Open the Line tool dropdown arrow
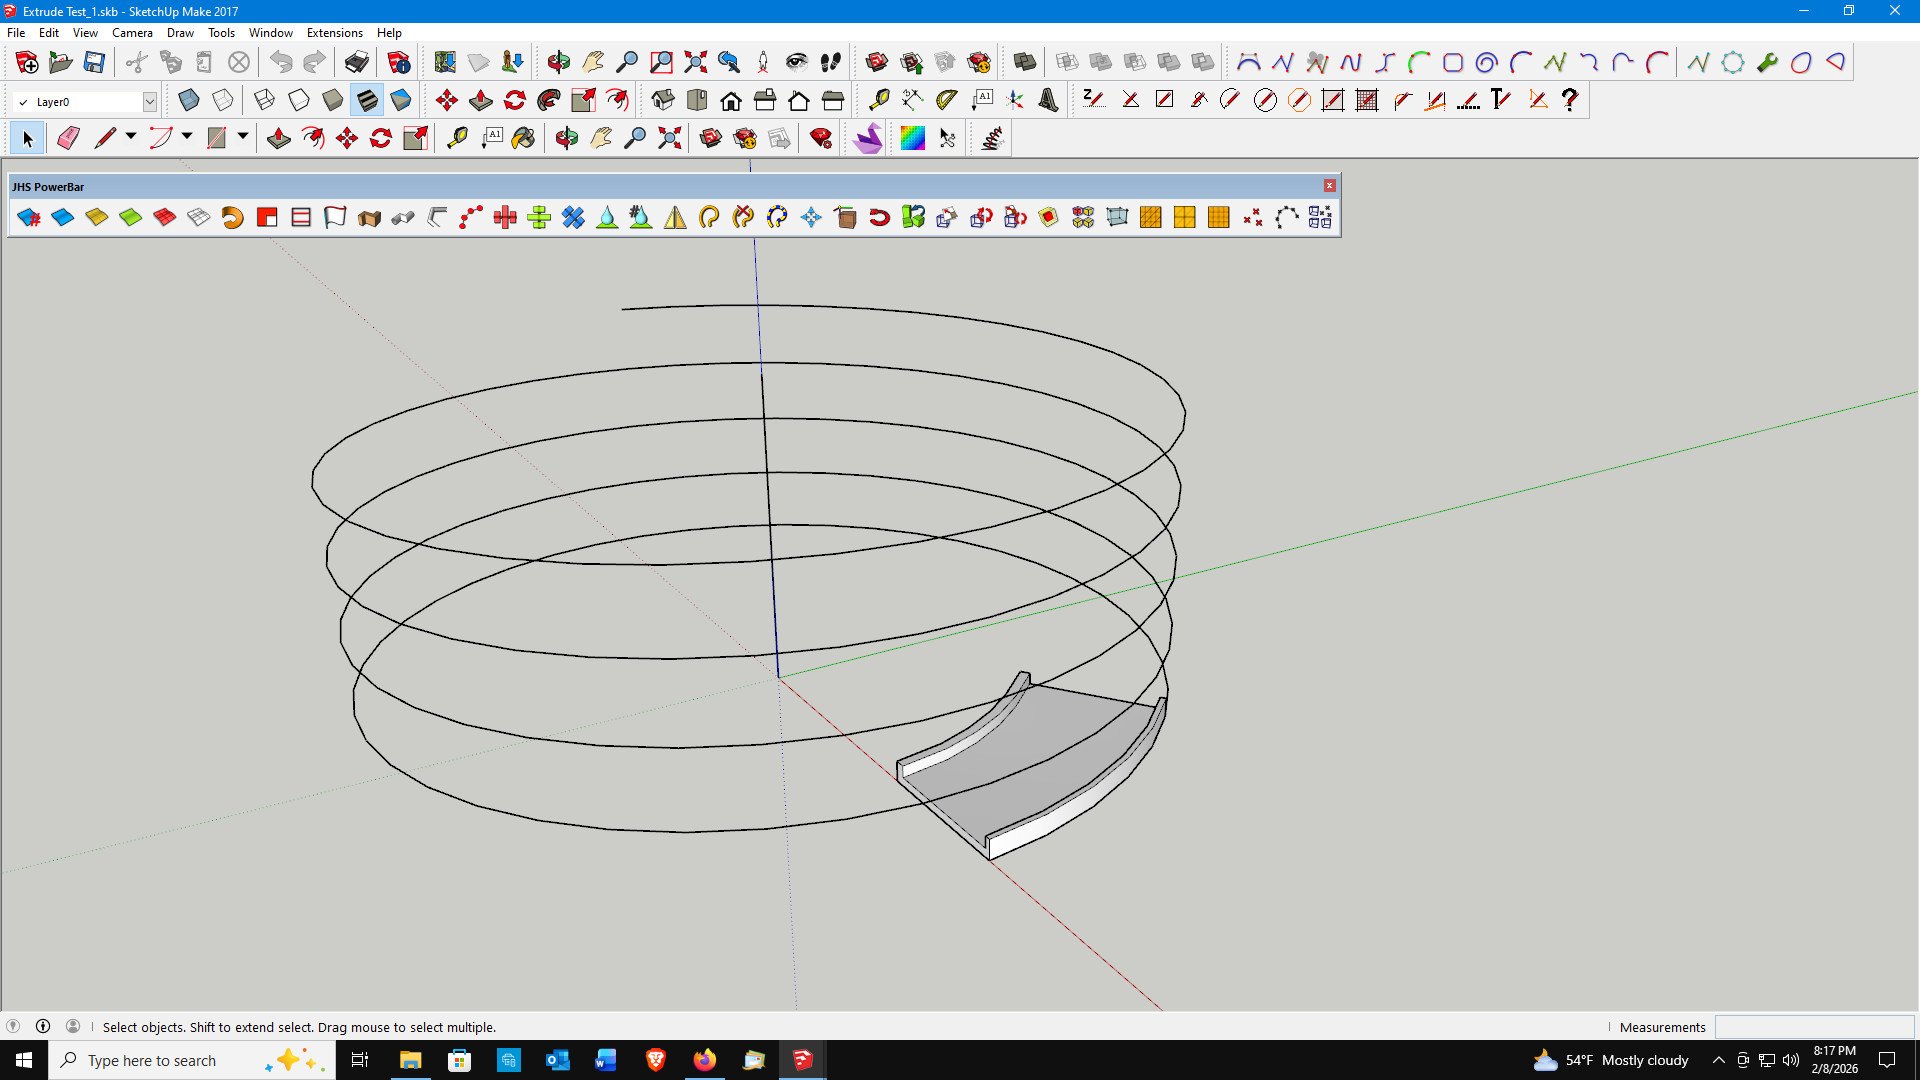The height and width of the screenshot is (1080, 1920). pos(131,136)
